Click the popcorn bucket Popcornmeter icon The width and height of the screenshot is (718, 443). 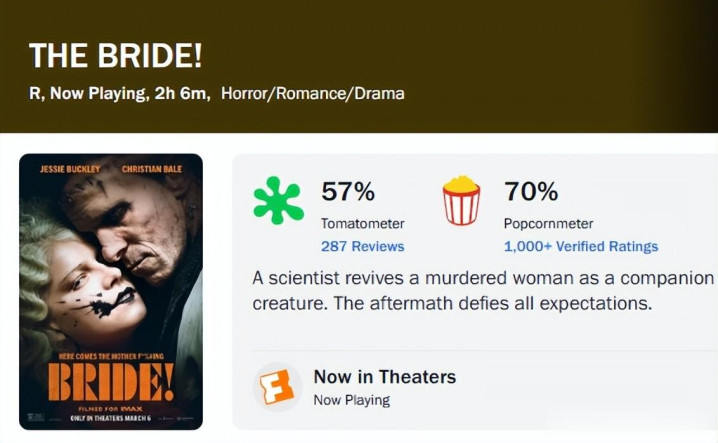tap(461, 200)
